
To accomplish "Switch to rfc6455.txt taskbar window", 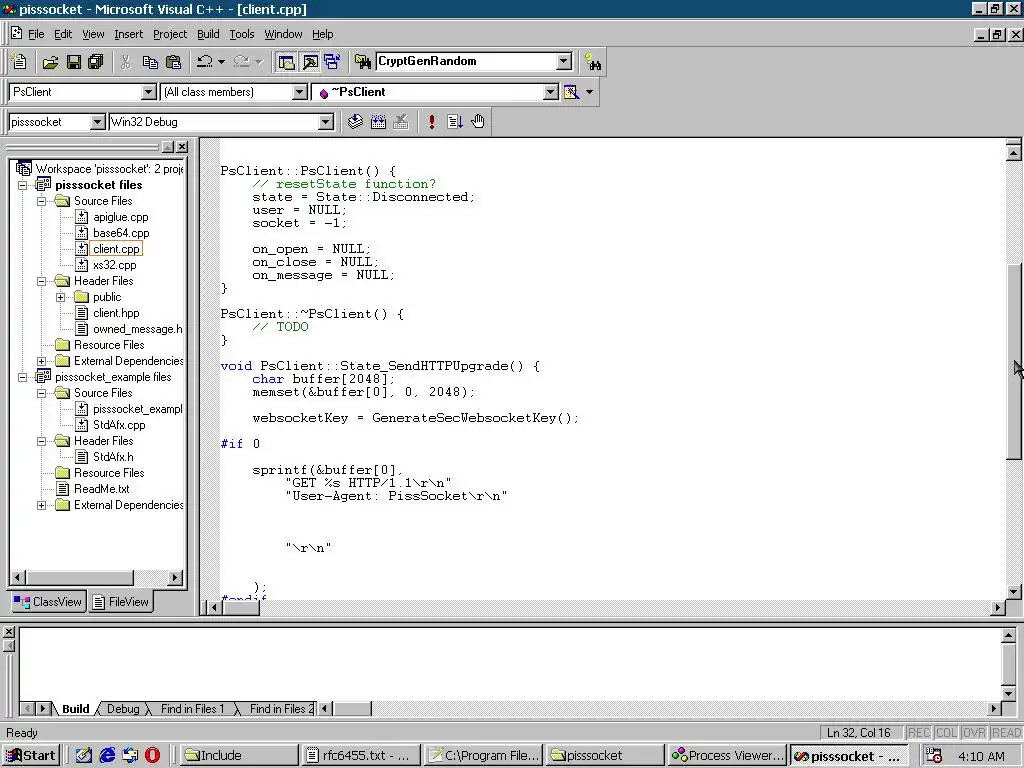I will point(360,756).
